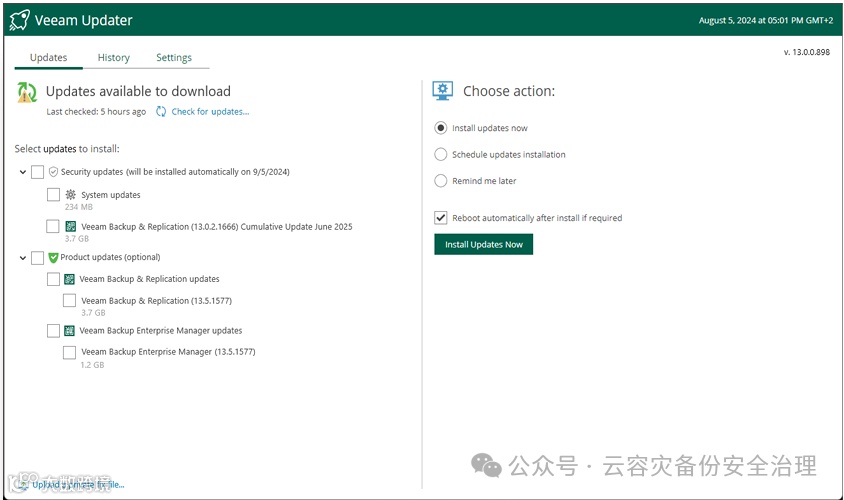
Task: Click the Veeam Backup Enterprise Manager updates icon
Action: coord(69,330)
